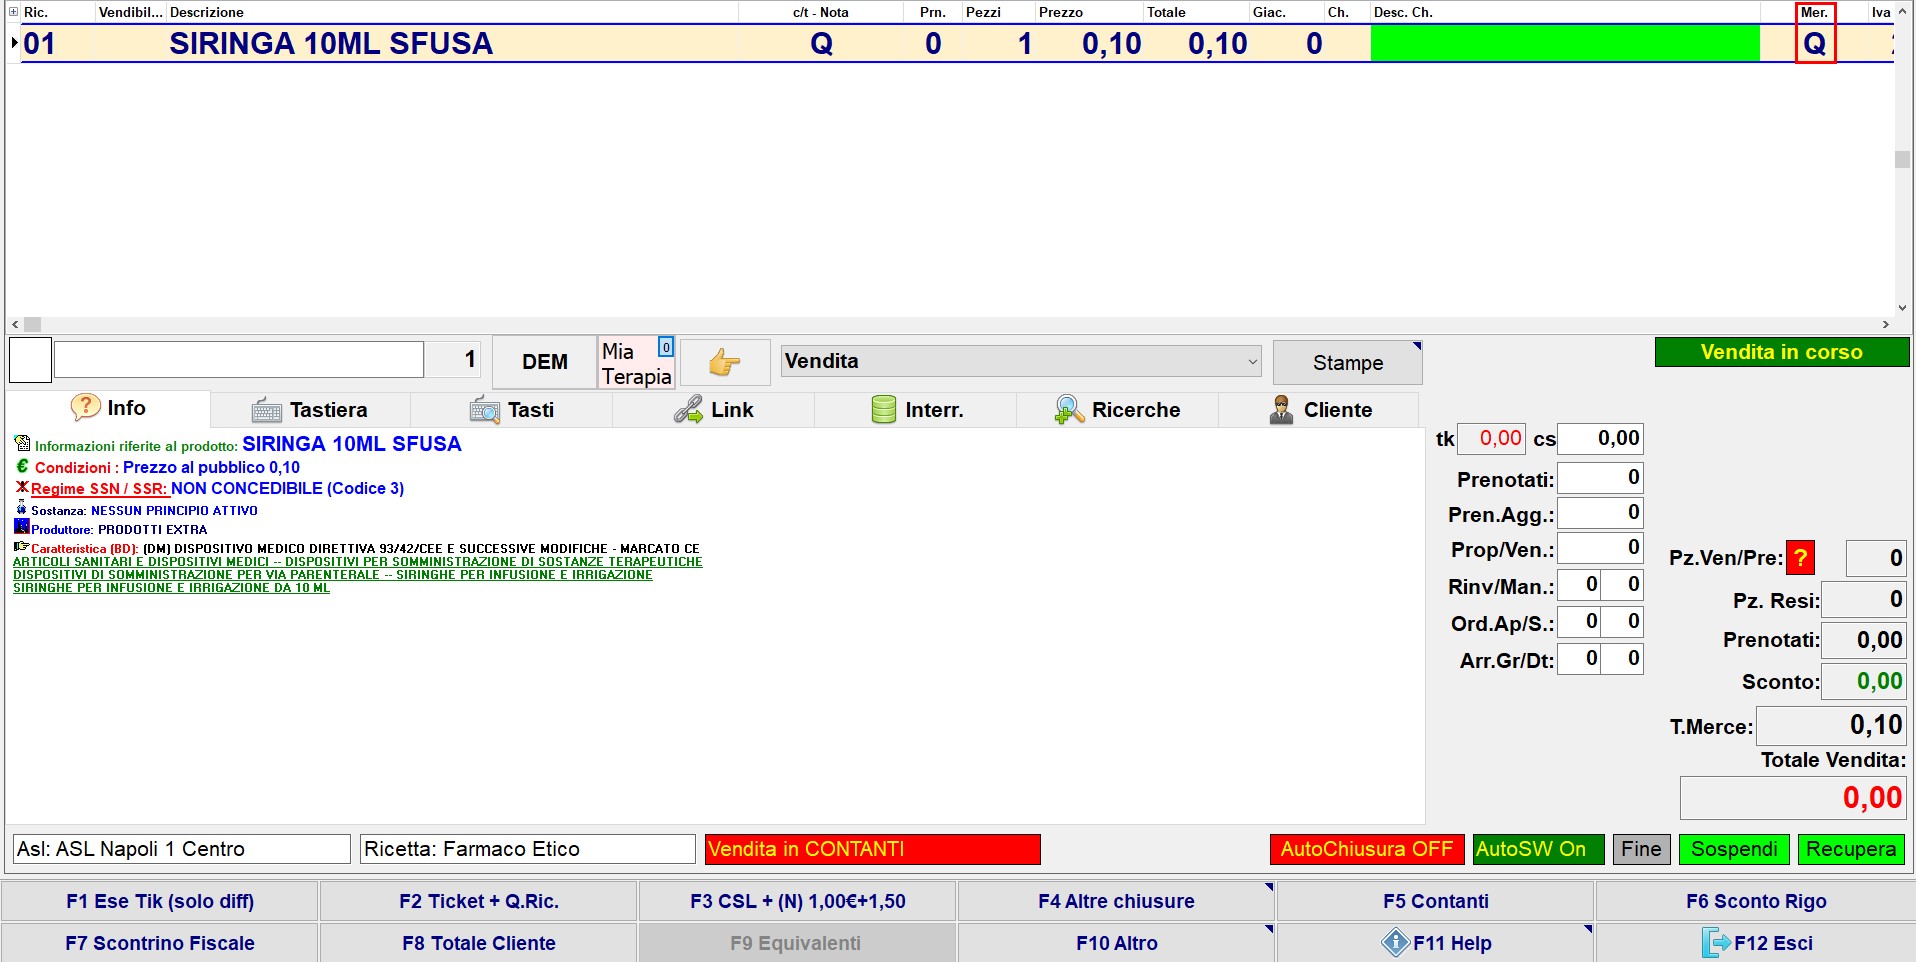
Task: Click the red question mark next to Pz.Ven/Pre
Action: tap(1800, 558)
